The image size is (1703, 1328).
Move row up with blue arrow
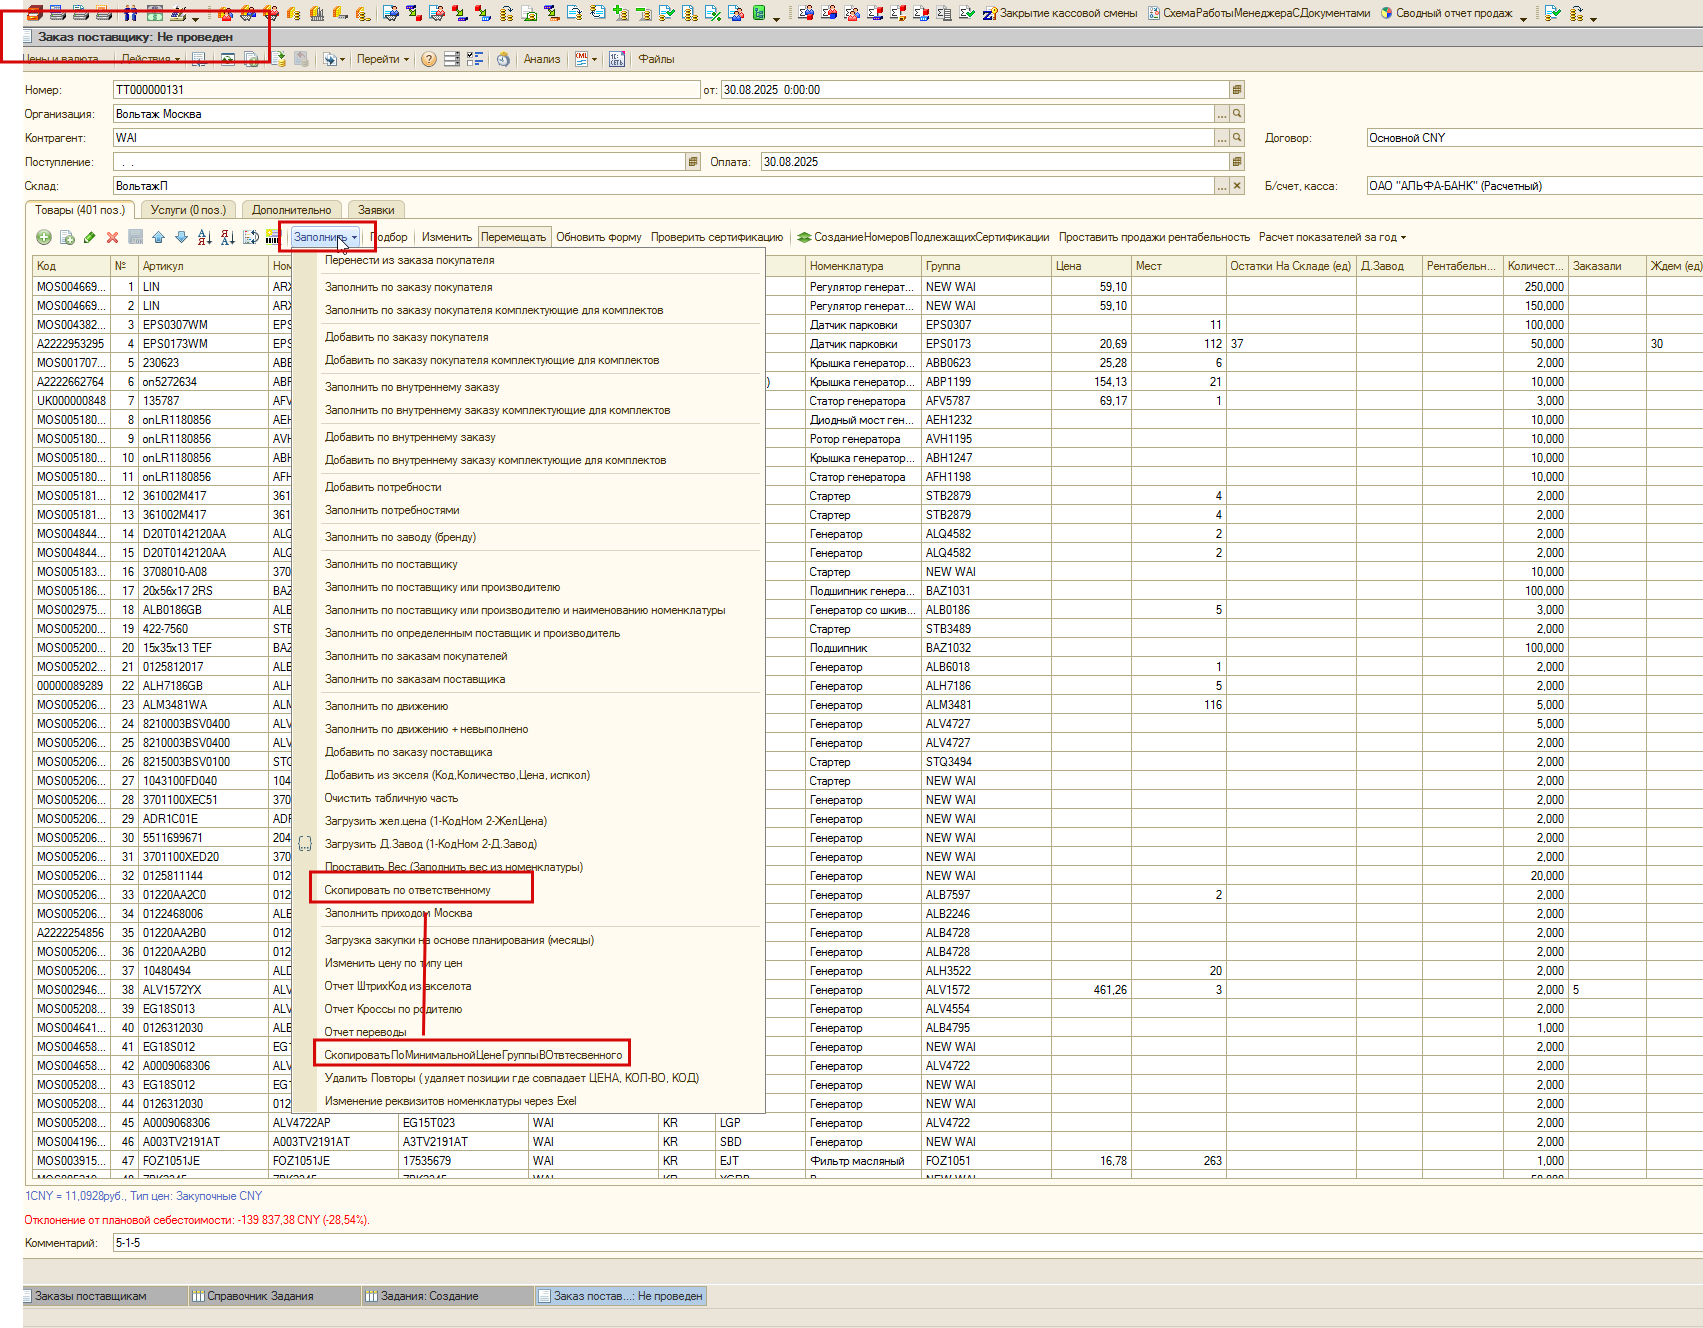[x=158, y=237]
